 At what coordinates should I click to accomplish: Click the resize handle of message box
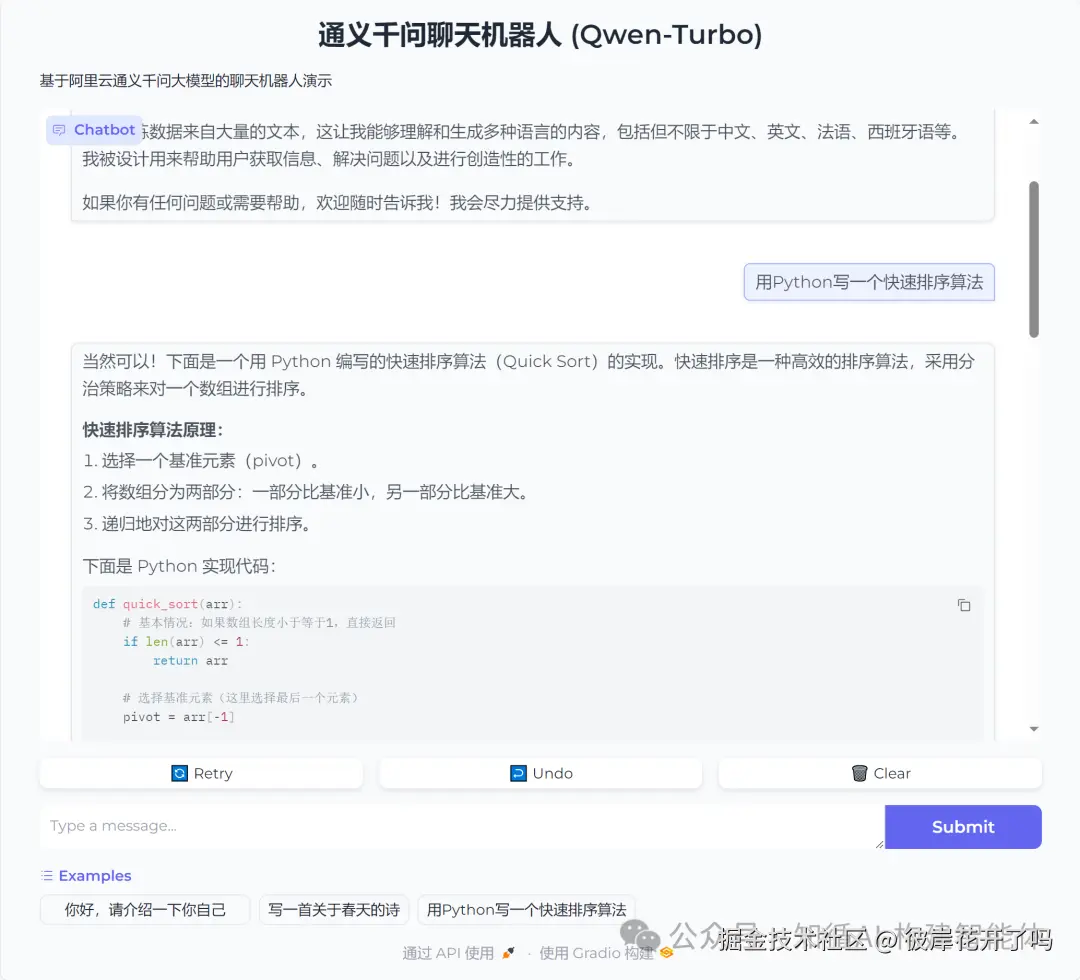pyautogui.click(x=880, y=844)
